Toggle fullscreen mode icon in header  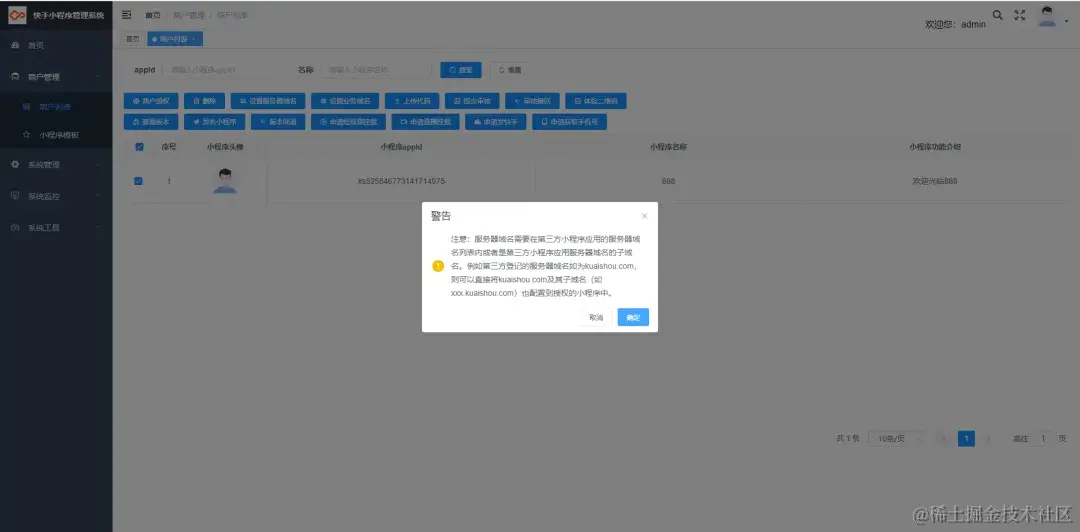coord(1020,14)
